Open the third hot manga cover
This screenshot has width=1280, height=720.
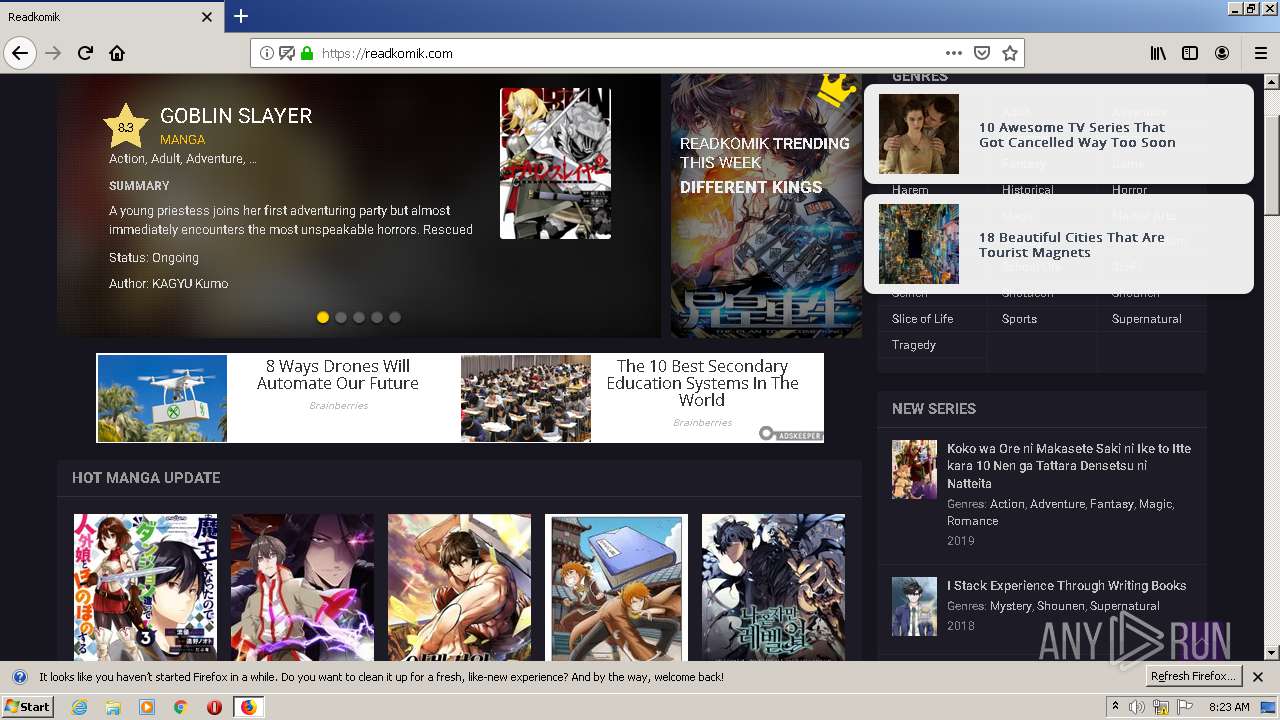(x=459, y=587)
